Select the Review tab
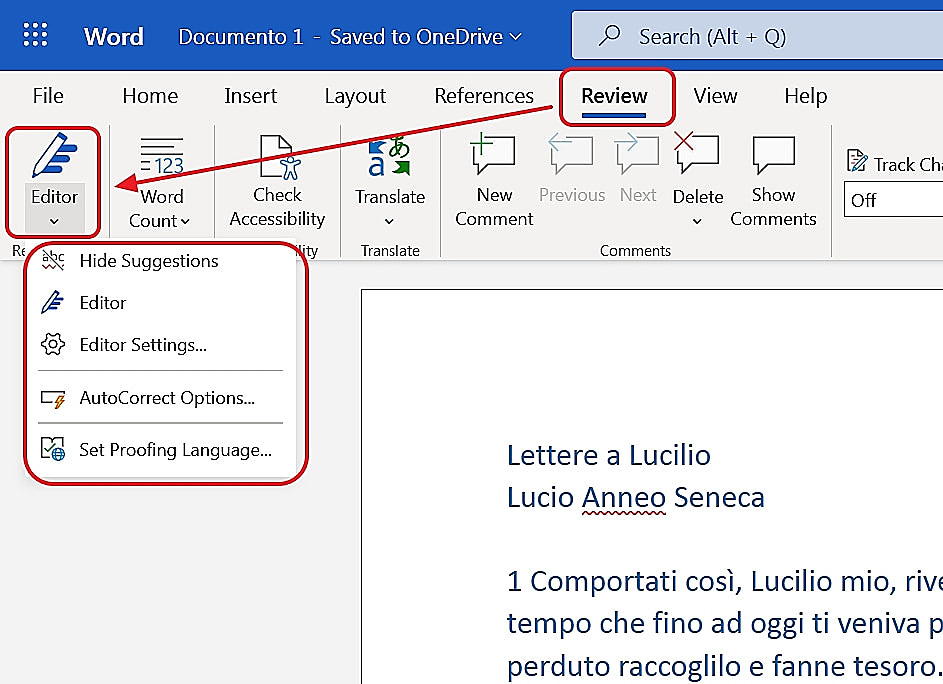Image resolution: width=943 pixels, height=684 pixels. (x=614, y=96)
